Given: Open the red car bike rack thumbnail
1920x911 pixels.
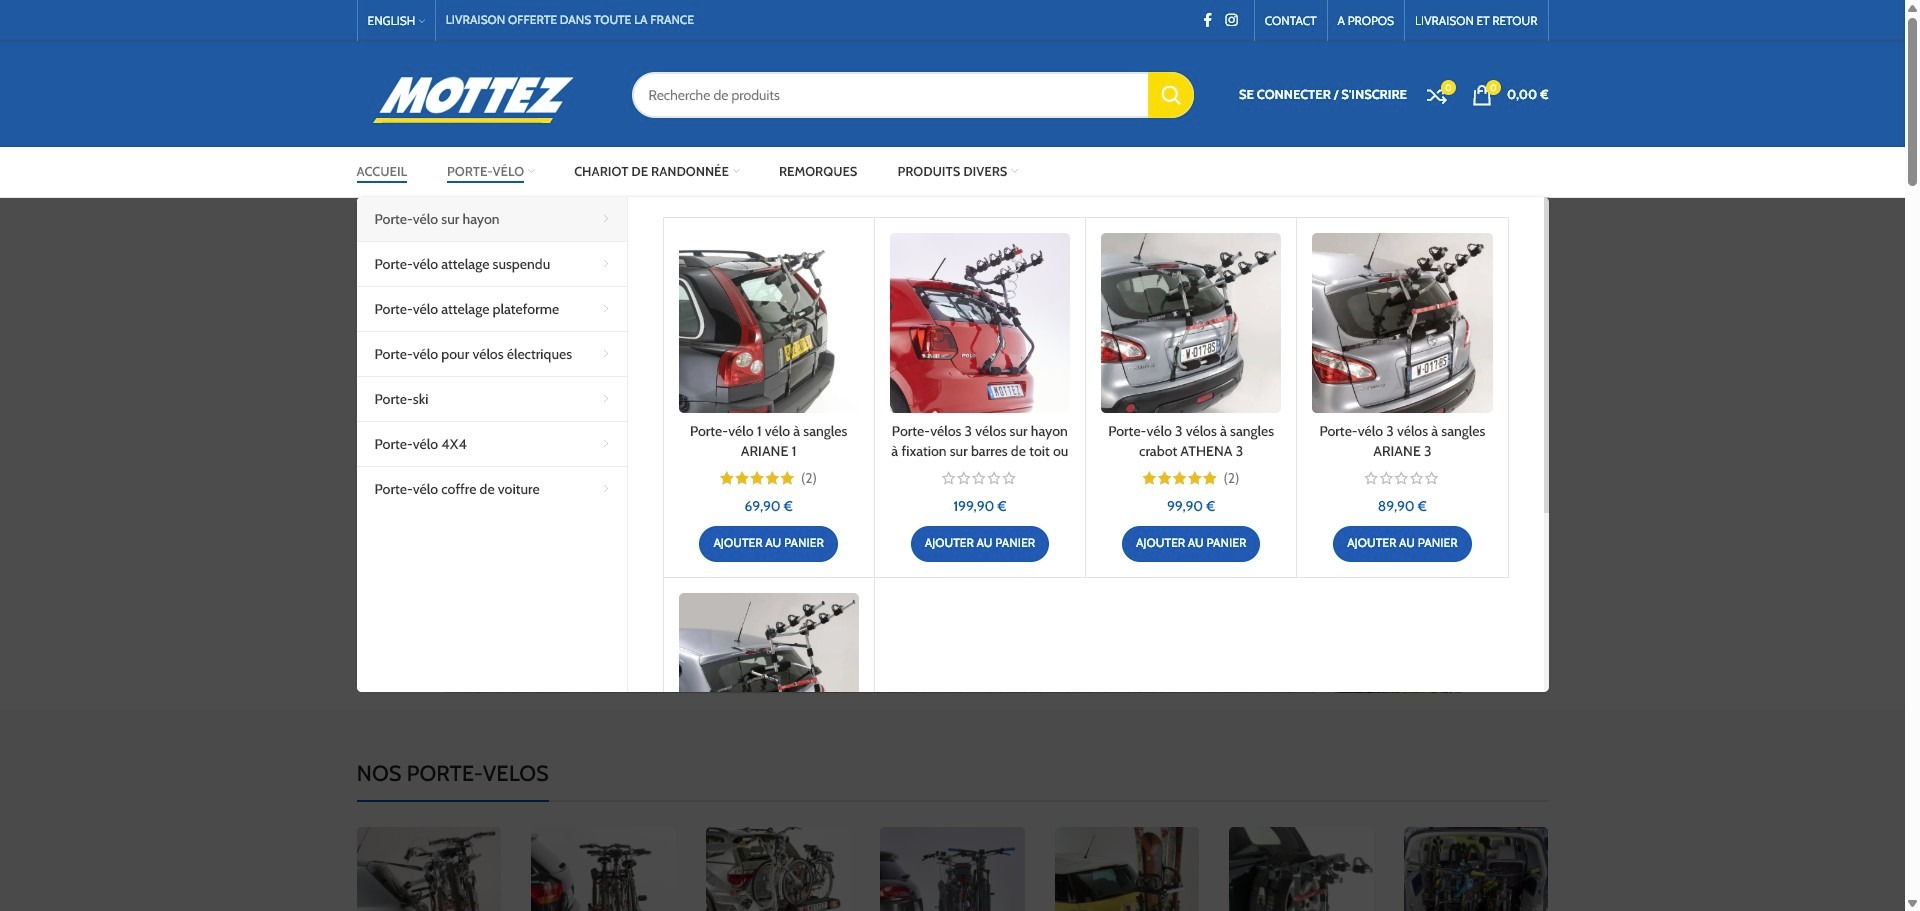Looking at the screenshot, I should (x=979, y=323).
